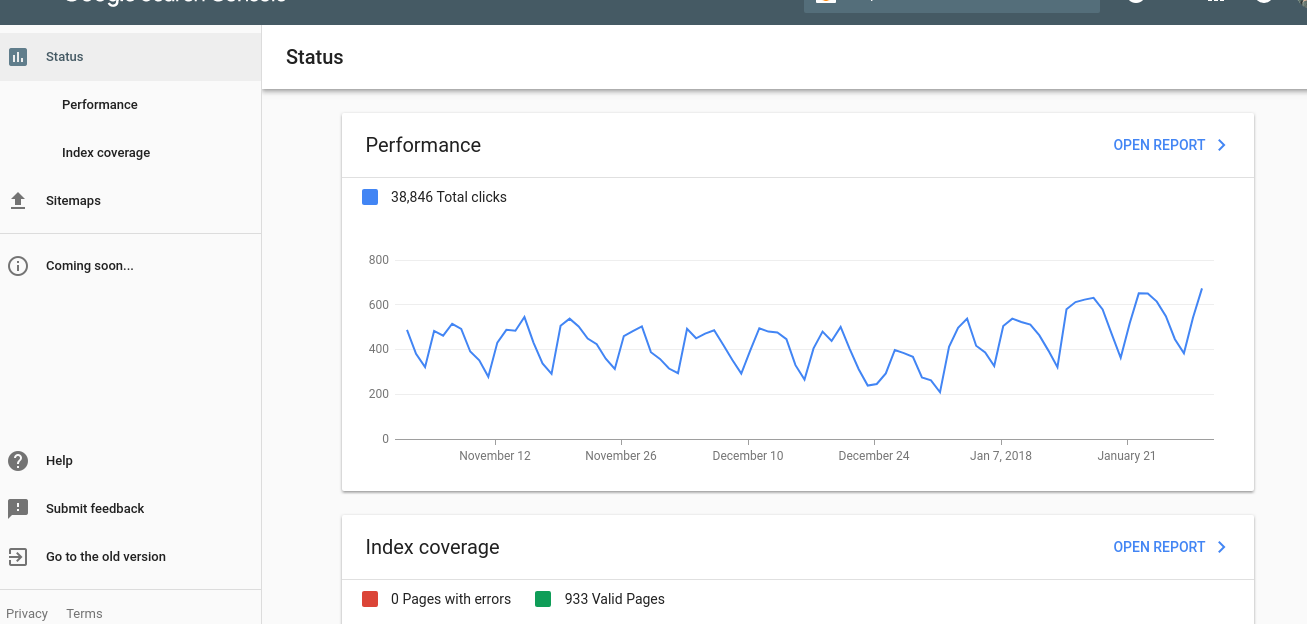Viewport: 1307px width, 624px height.
Task: Click the Status bar-chart icon in sidebar
Action: click(x=18, y=57)
